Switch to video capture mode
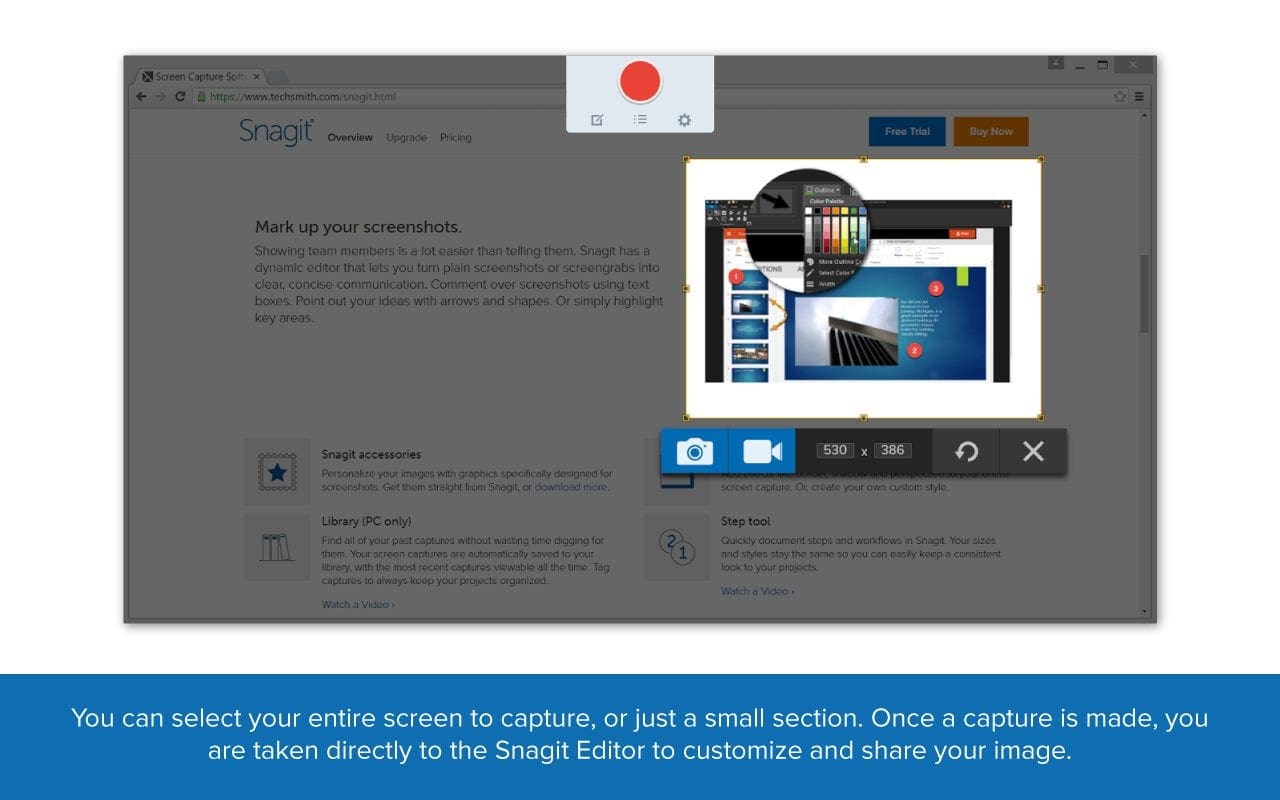 [x=762, y=451]
